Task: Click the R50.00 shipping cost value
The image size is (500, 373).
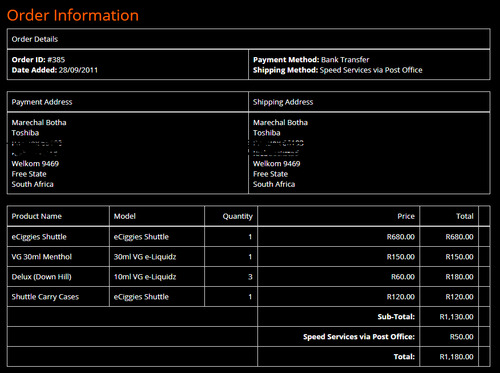Action: click(x=461, y=337)
